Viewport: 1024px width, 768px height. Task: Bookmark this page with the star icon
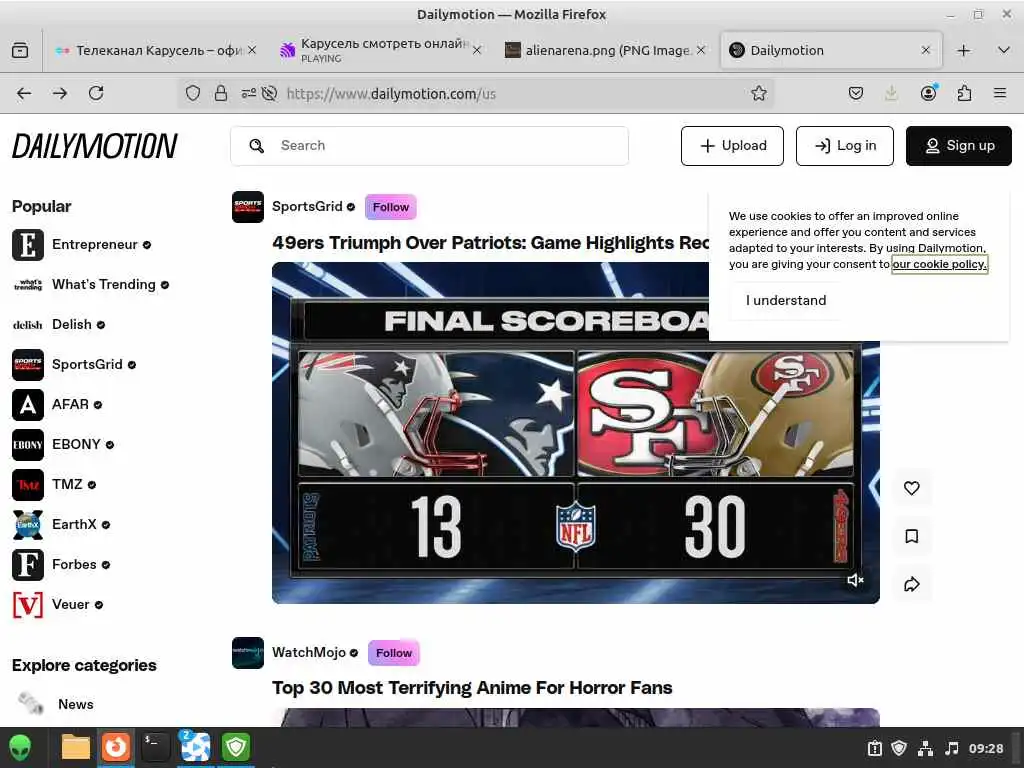point(758,93)
